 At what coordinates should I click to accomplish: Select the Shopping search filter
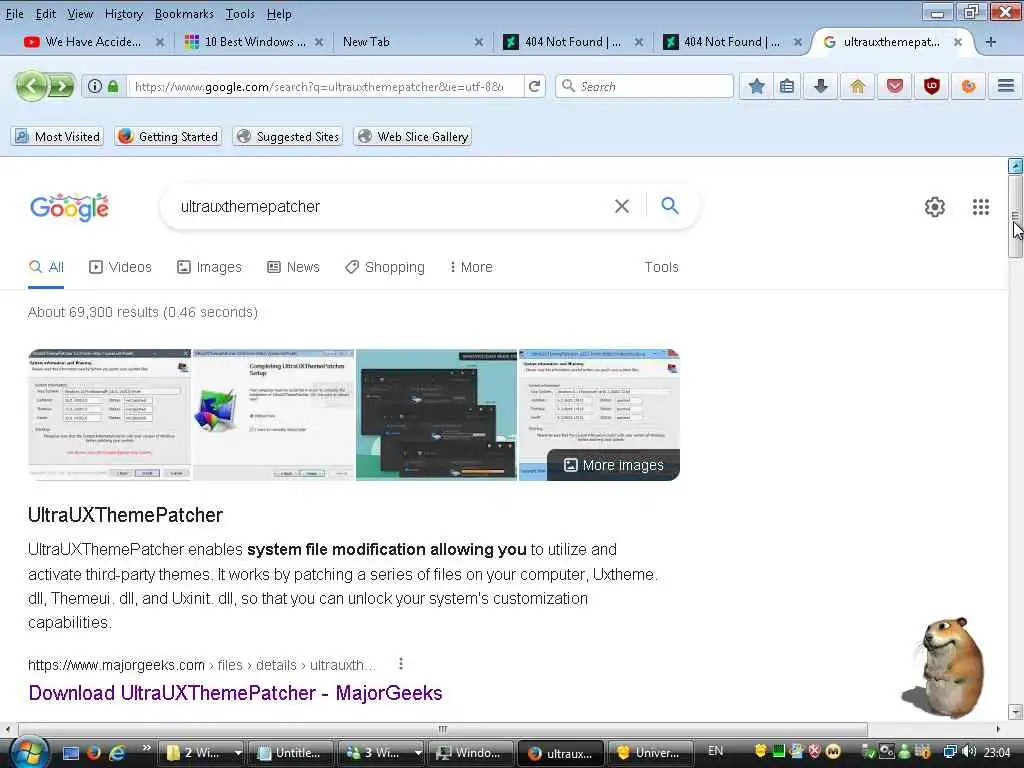pyautogui.click(x=385, y=267)
